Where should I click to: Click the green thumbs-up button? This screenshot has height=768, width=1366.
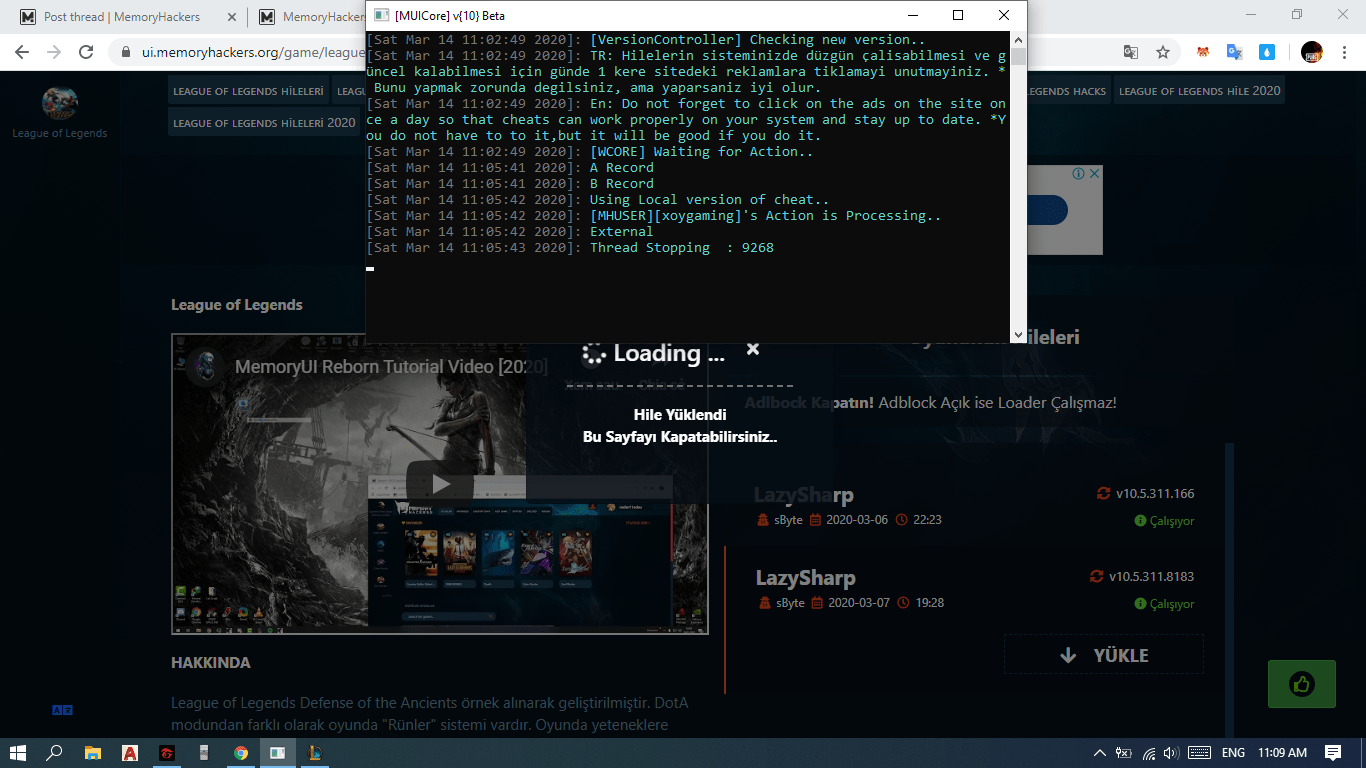pyautogui.click(x=1301, y=685)
